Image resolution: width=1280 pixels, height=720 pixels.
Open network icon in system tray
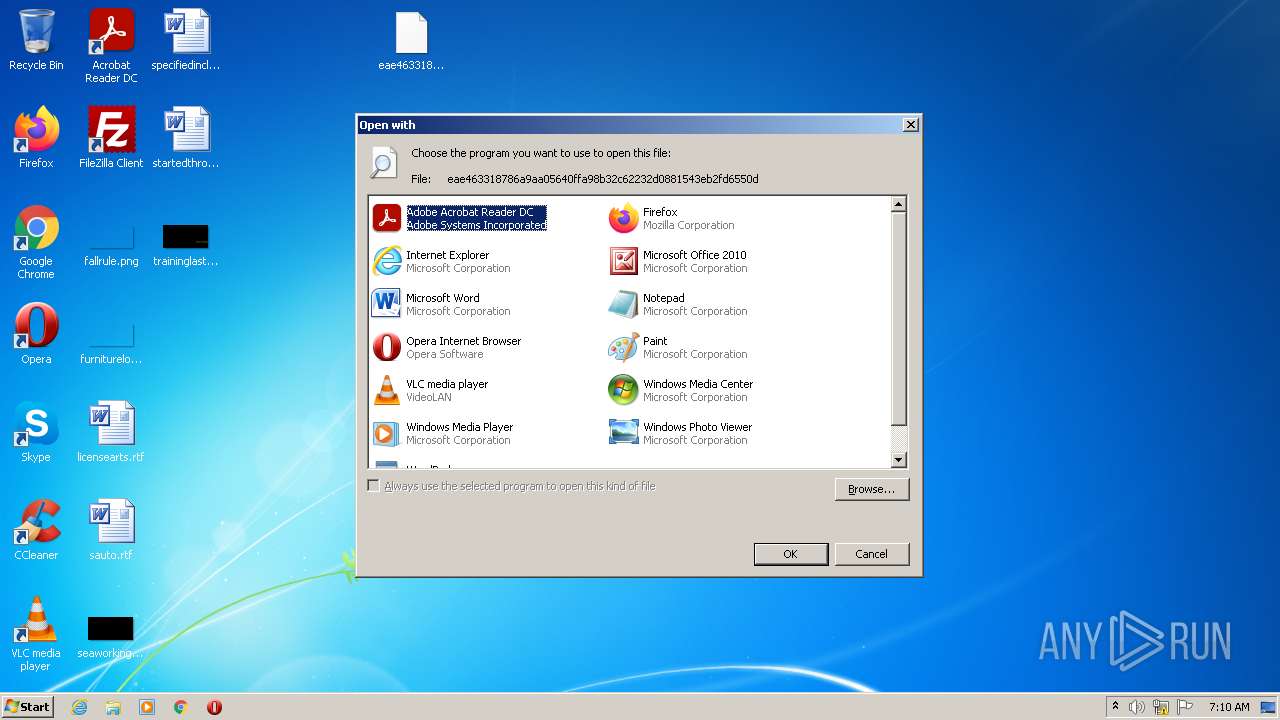point(1161,707)
